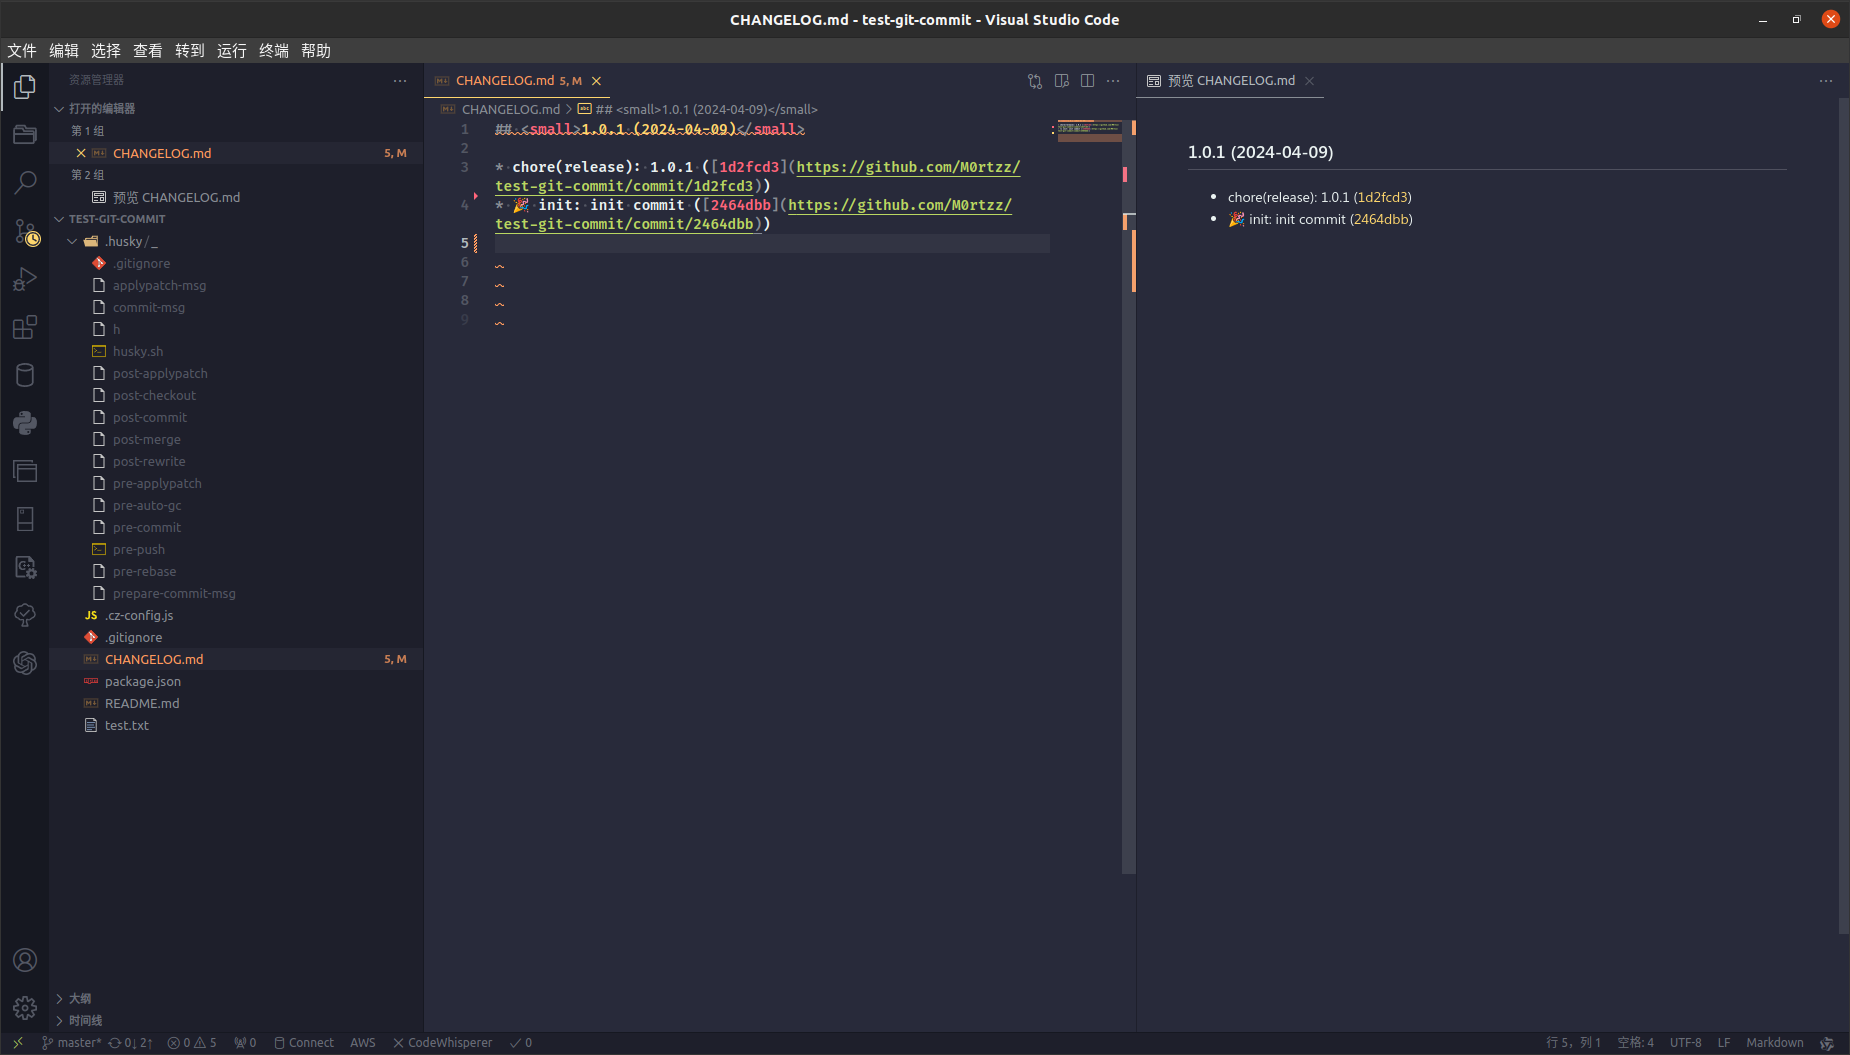Open the 编辑 menu
Image resolution: width=1850 pixels, height=1055 pixels.
point(64,50)
